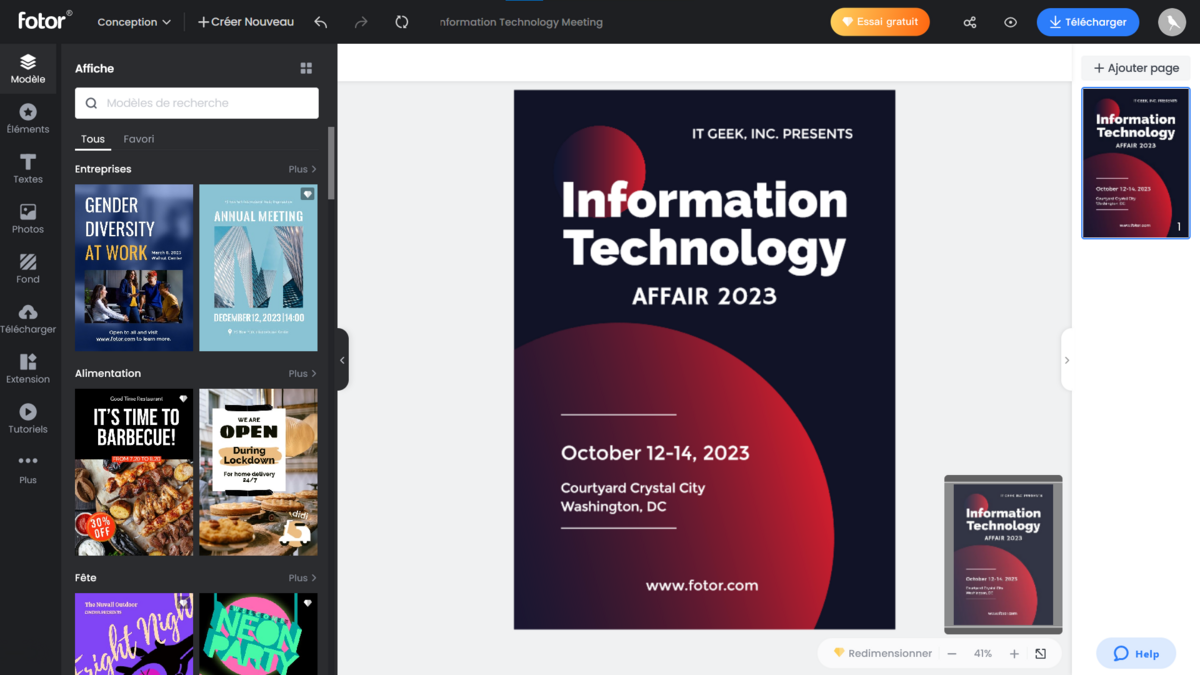The height and width of the screenshot is (675, 1200).
Task: Expand more Fête templates via Plus
Action: (x=303, y=578)
